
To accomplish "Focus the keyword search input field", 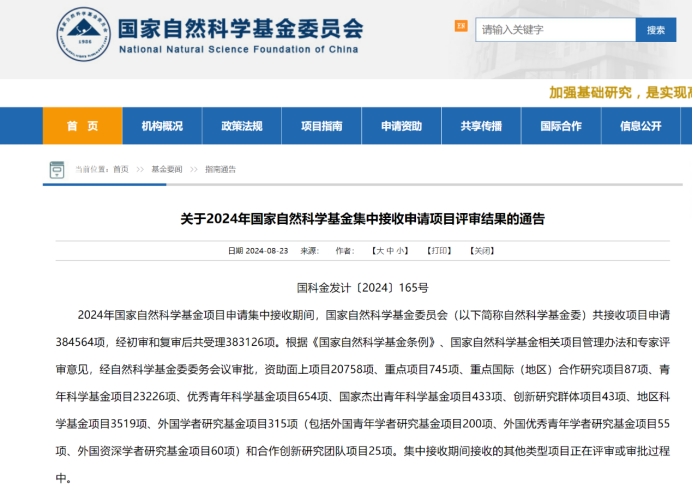I will point(555,30).
